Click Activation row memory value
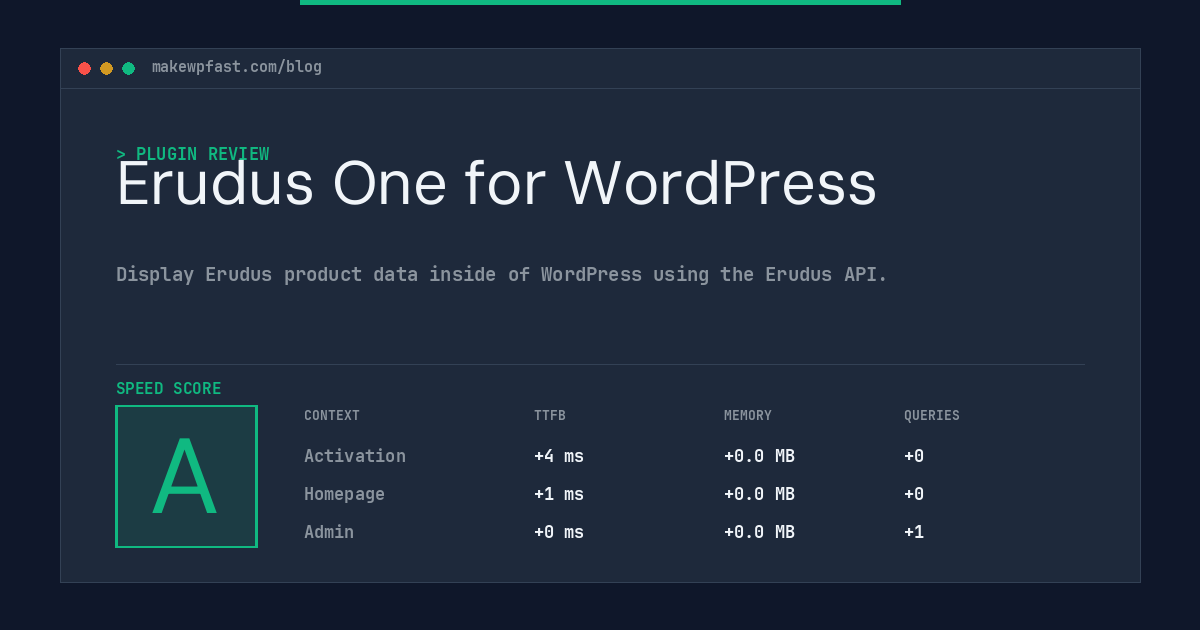 click(x=759, y=456)
